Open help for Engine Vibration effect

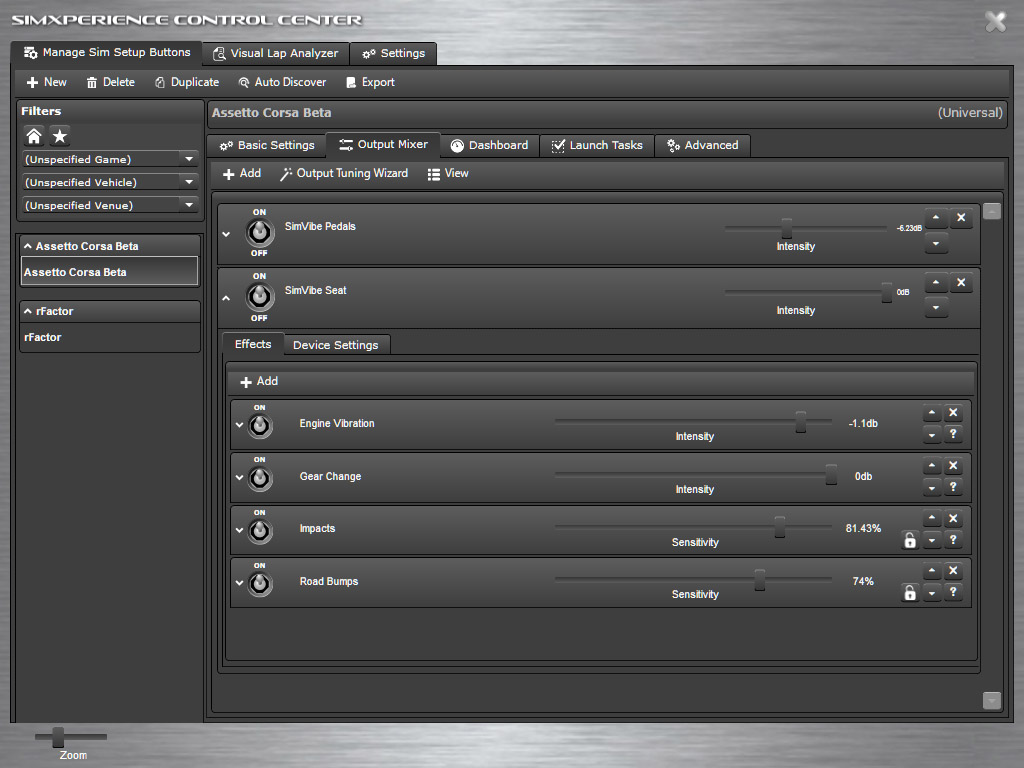(x=953, y=435)
